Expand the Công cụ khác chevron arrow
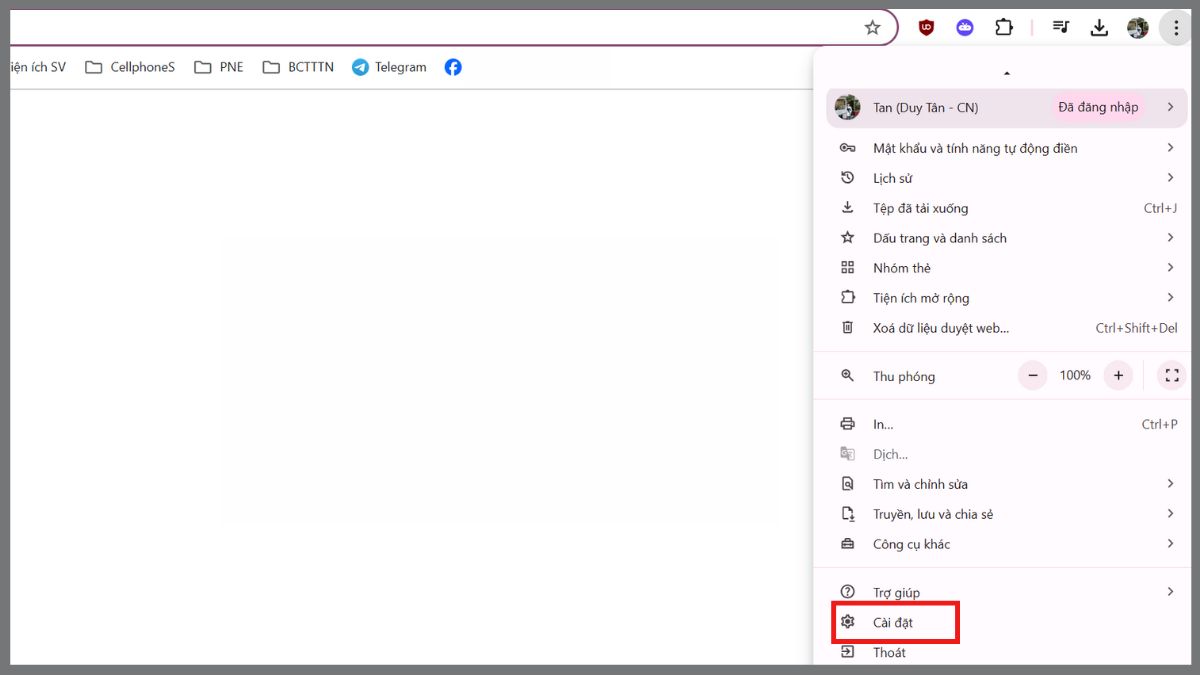 coord(1170,544)
